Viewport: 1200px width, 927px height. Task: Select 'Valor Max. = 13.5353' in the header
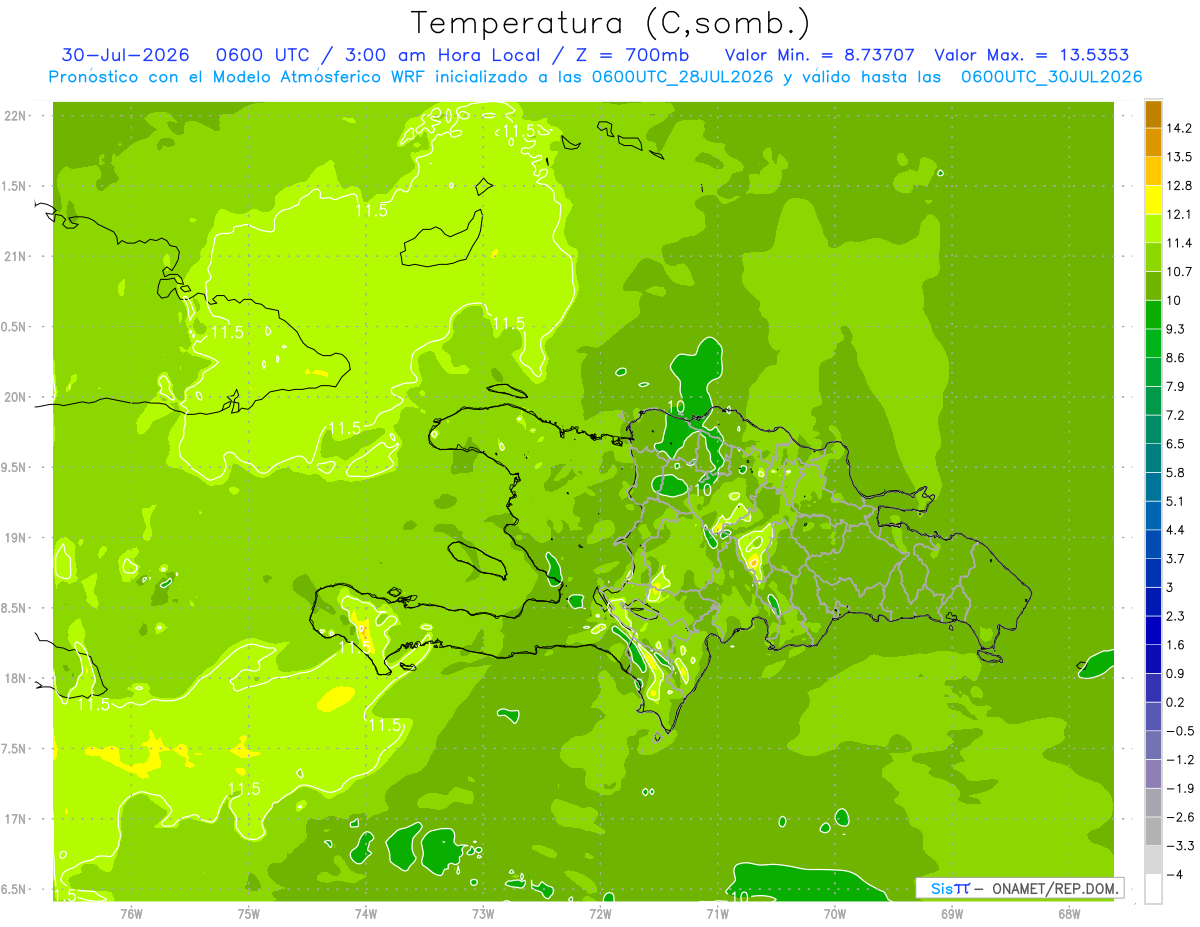click(x=1032, y=55)
